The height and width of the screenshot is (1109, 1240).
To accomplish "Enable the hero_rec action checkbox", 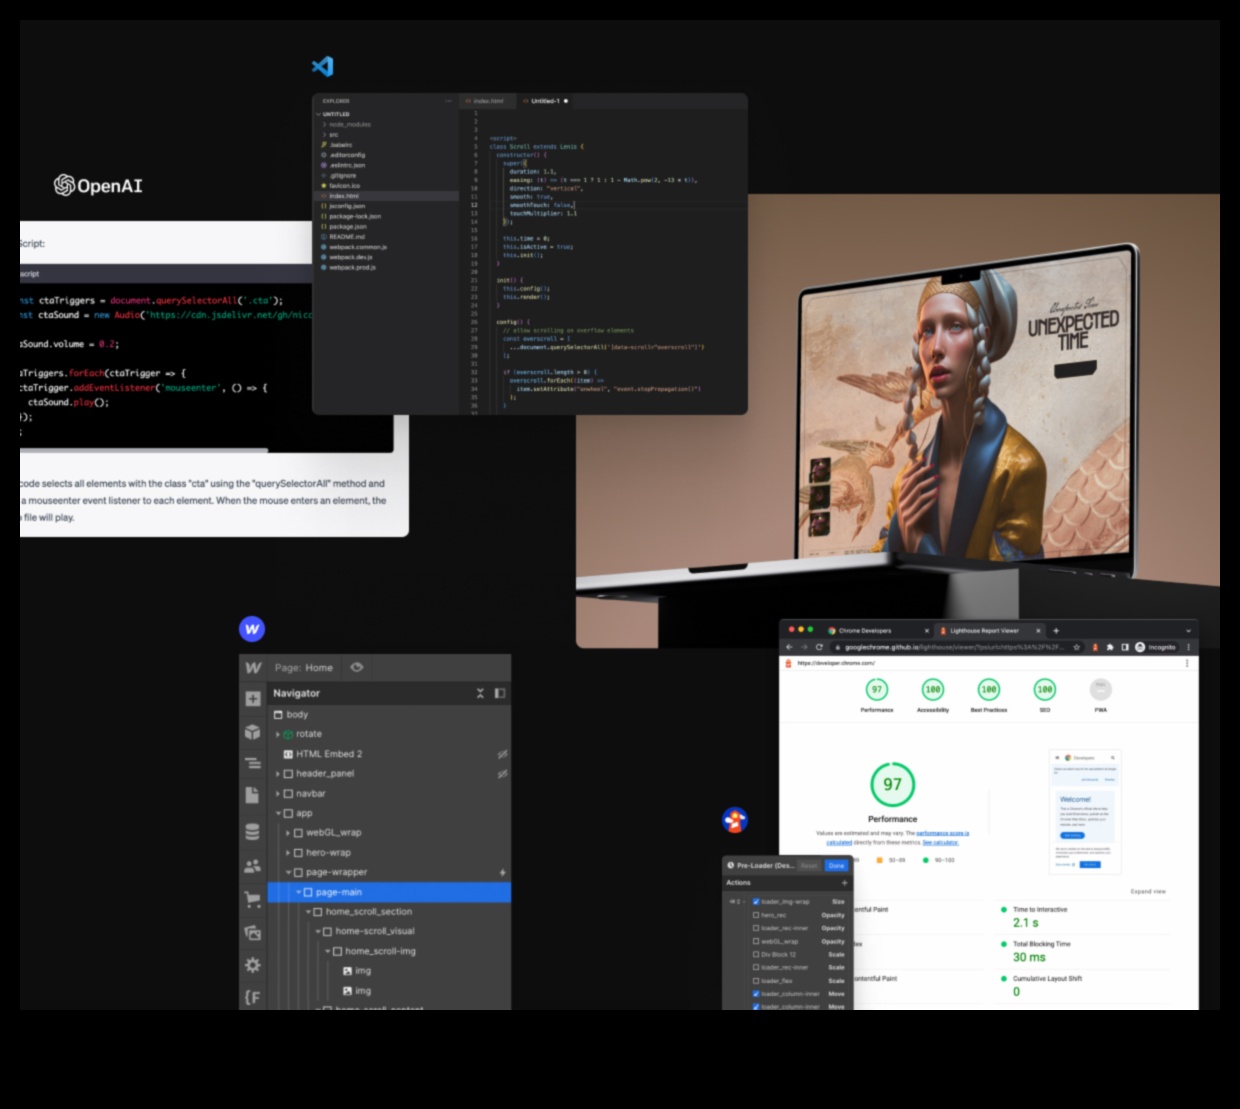I will pyautogui.click(x=756, y=915).
